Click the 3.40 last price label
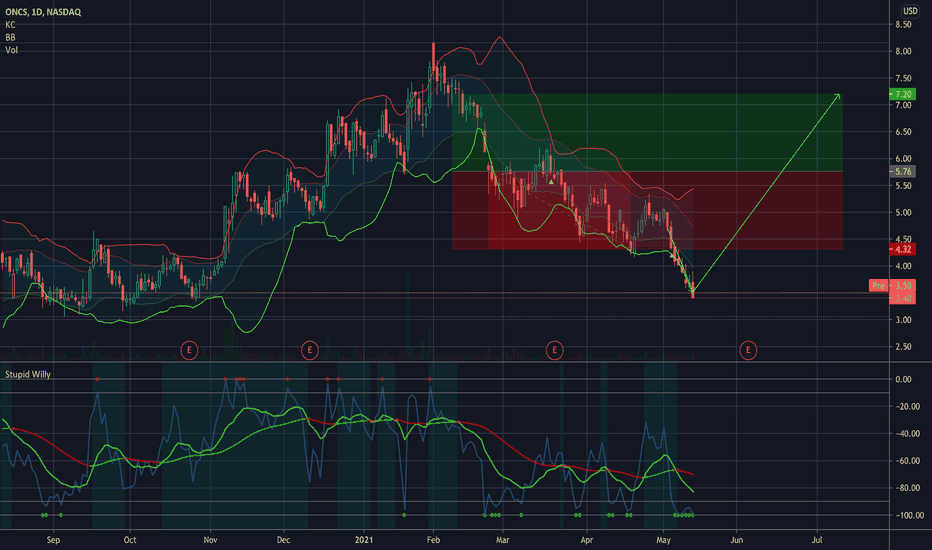 [x=902, y=298]
